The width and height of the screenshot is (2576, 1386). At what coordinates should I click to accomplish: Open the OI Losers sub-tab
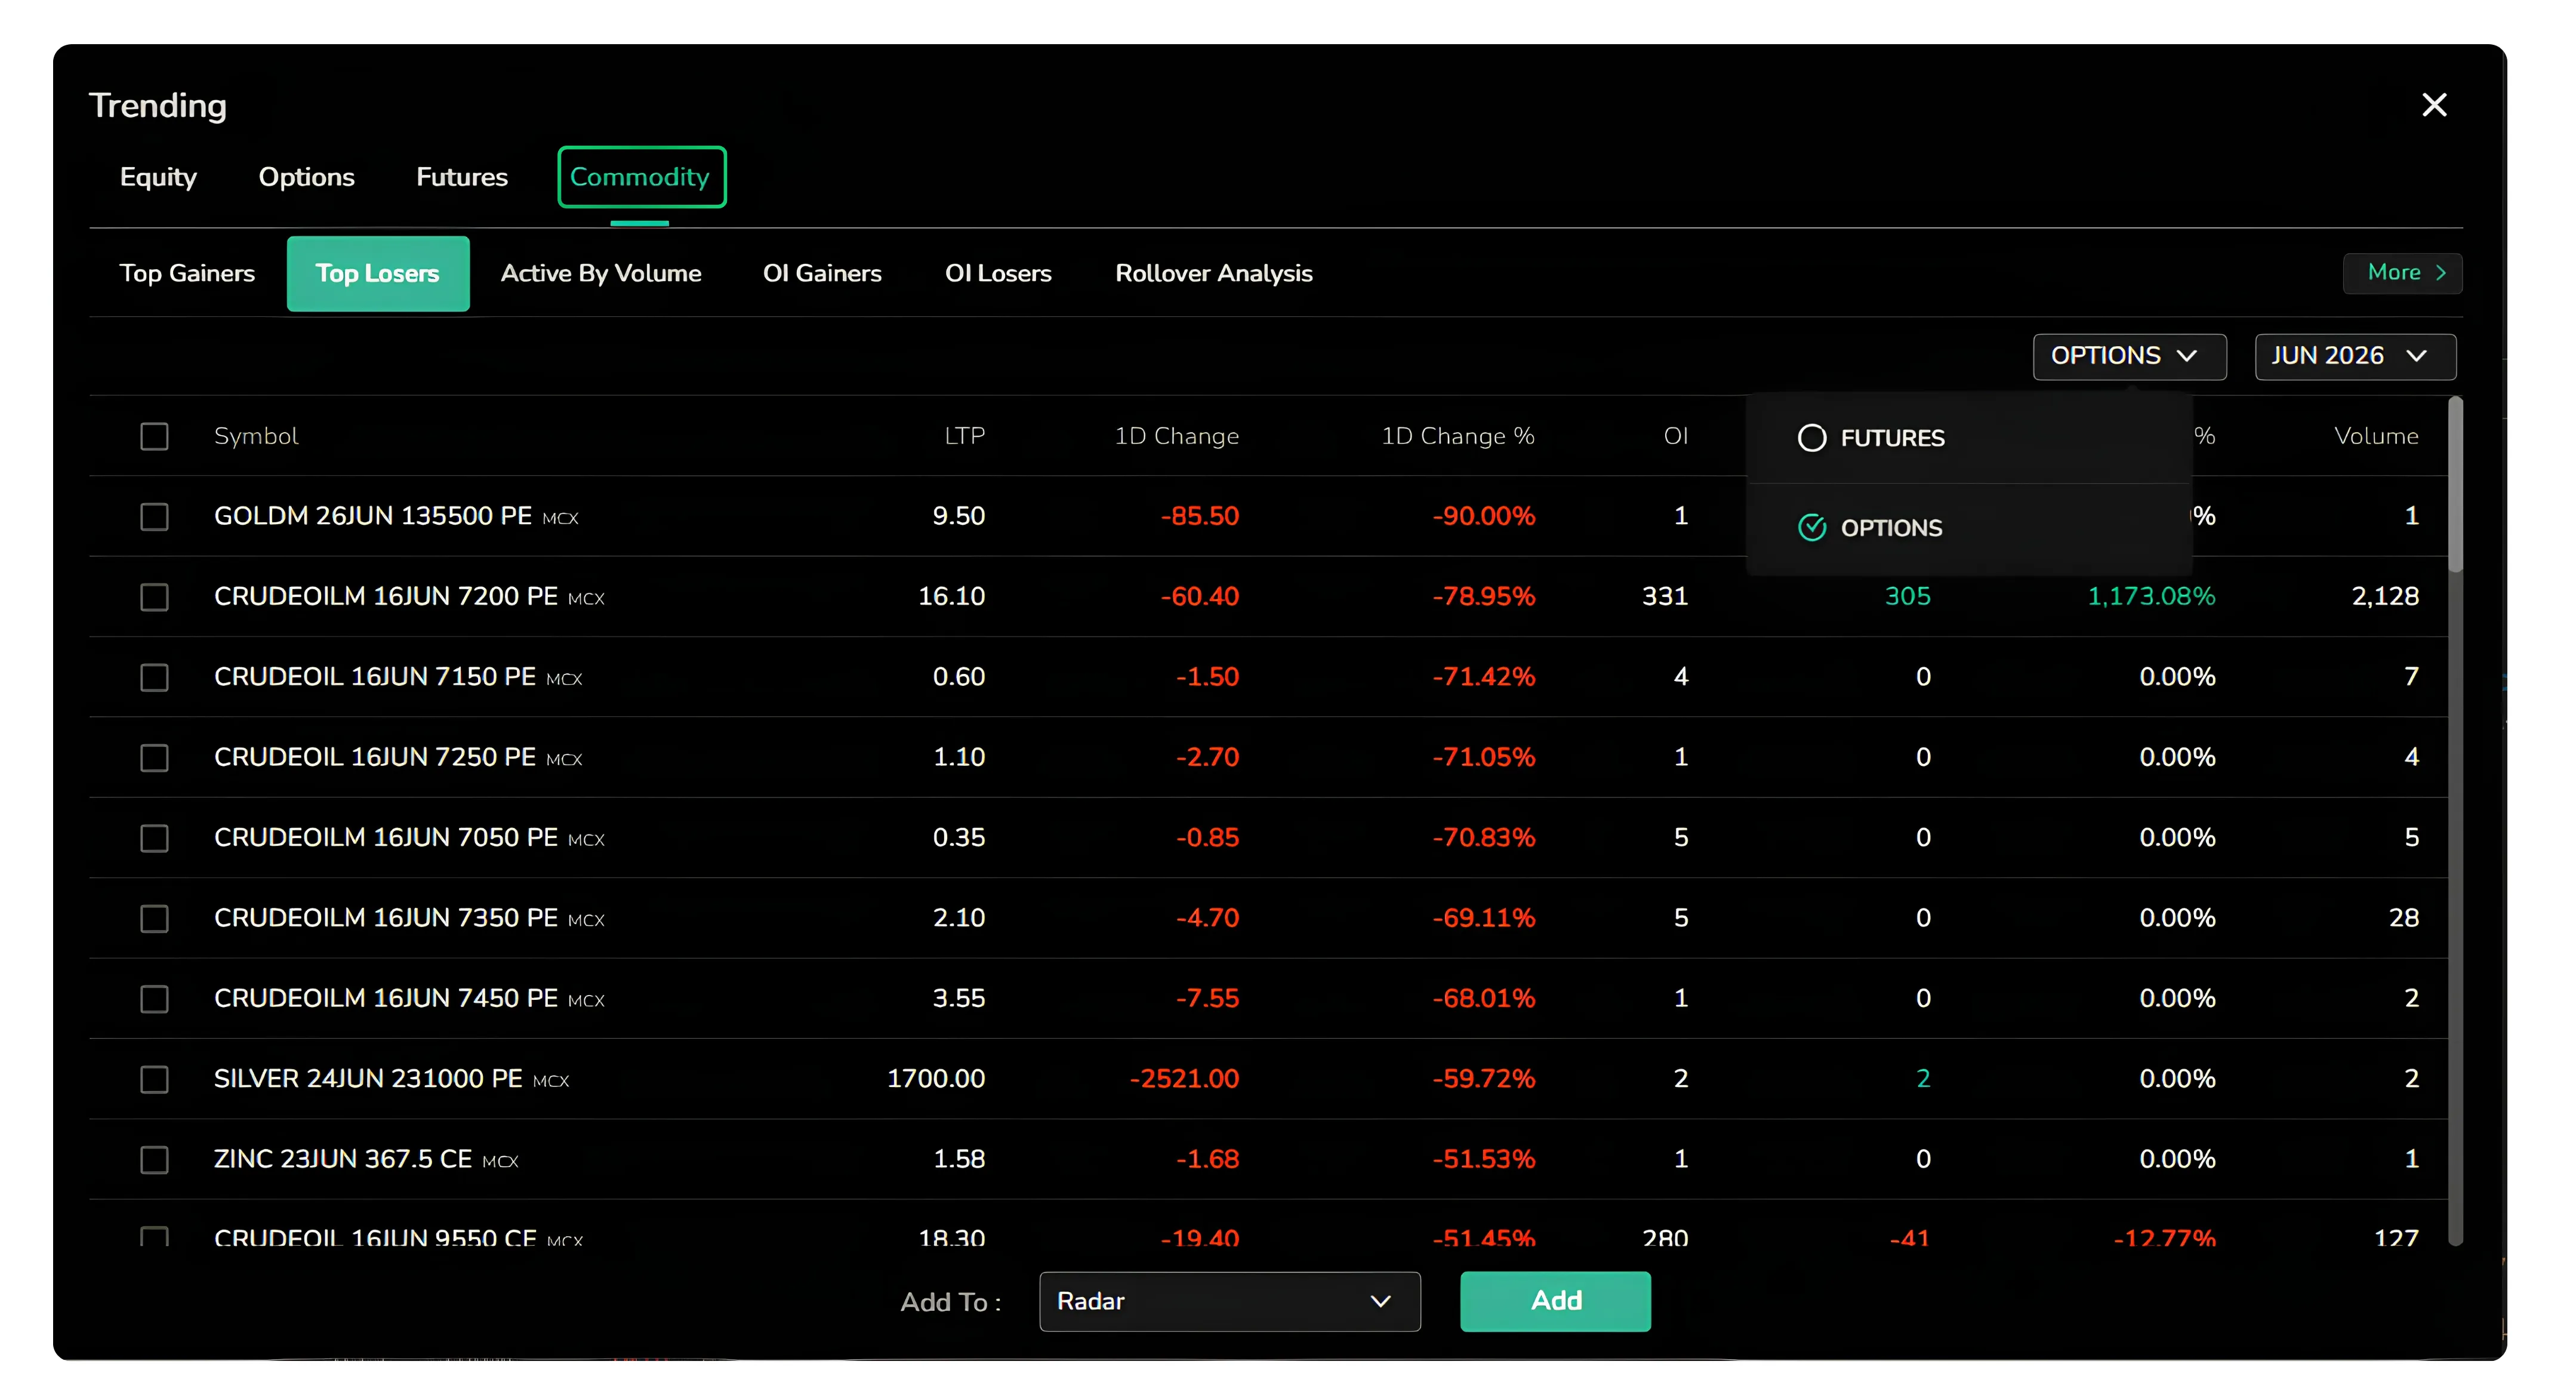tap(998, 273)
